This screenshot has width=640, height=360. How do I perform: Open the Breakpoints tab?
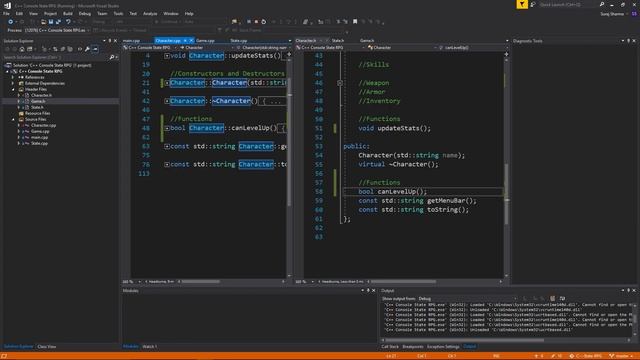click(x=413, y=347)
